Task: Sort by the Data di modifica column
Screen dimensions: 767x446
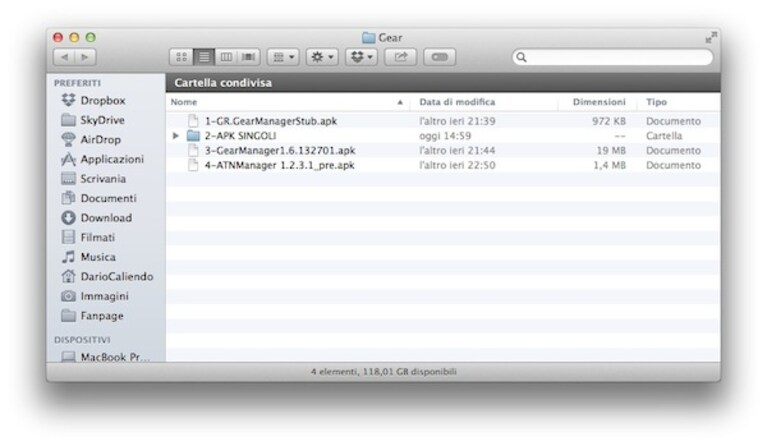Action: 457,102
